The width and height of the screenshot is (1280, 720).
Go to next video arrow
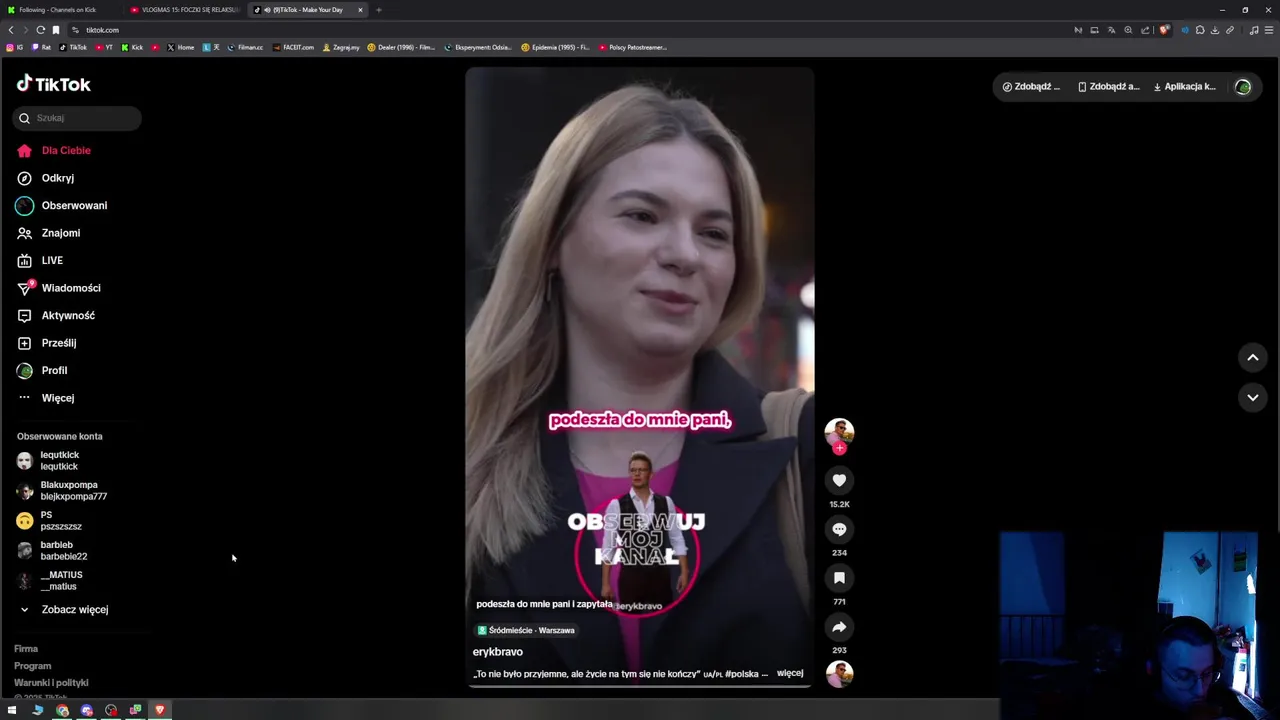[x=1252, y=397]
